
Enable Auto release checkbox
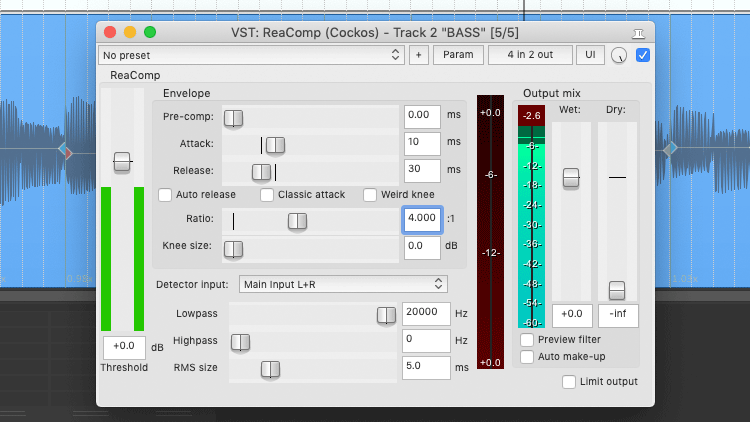tap(165, 195)
